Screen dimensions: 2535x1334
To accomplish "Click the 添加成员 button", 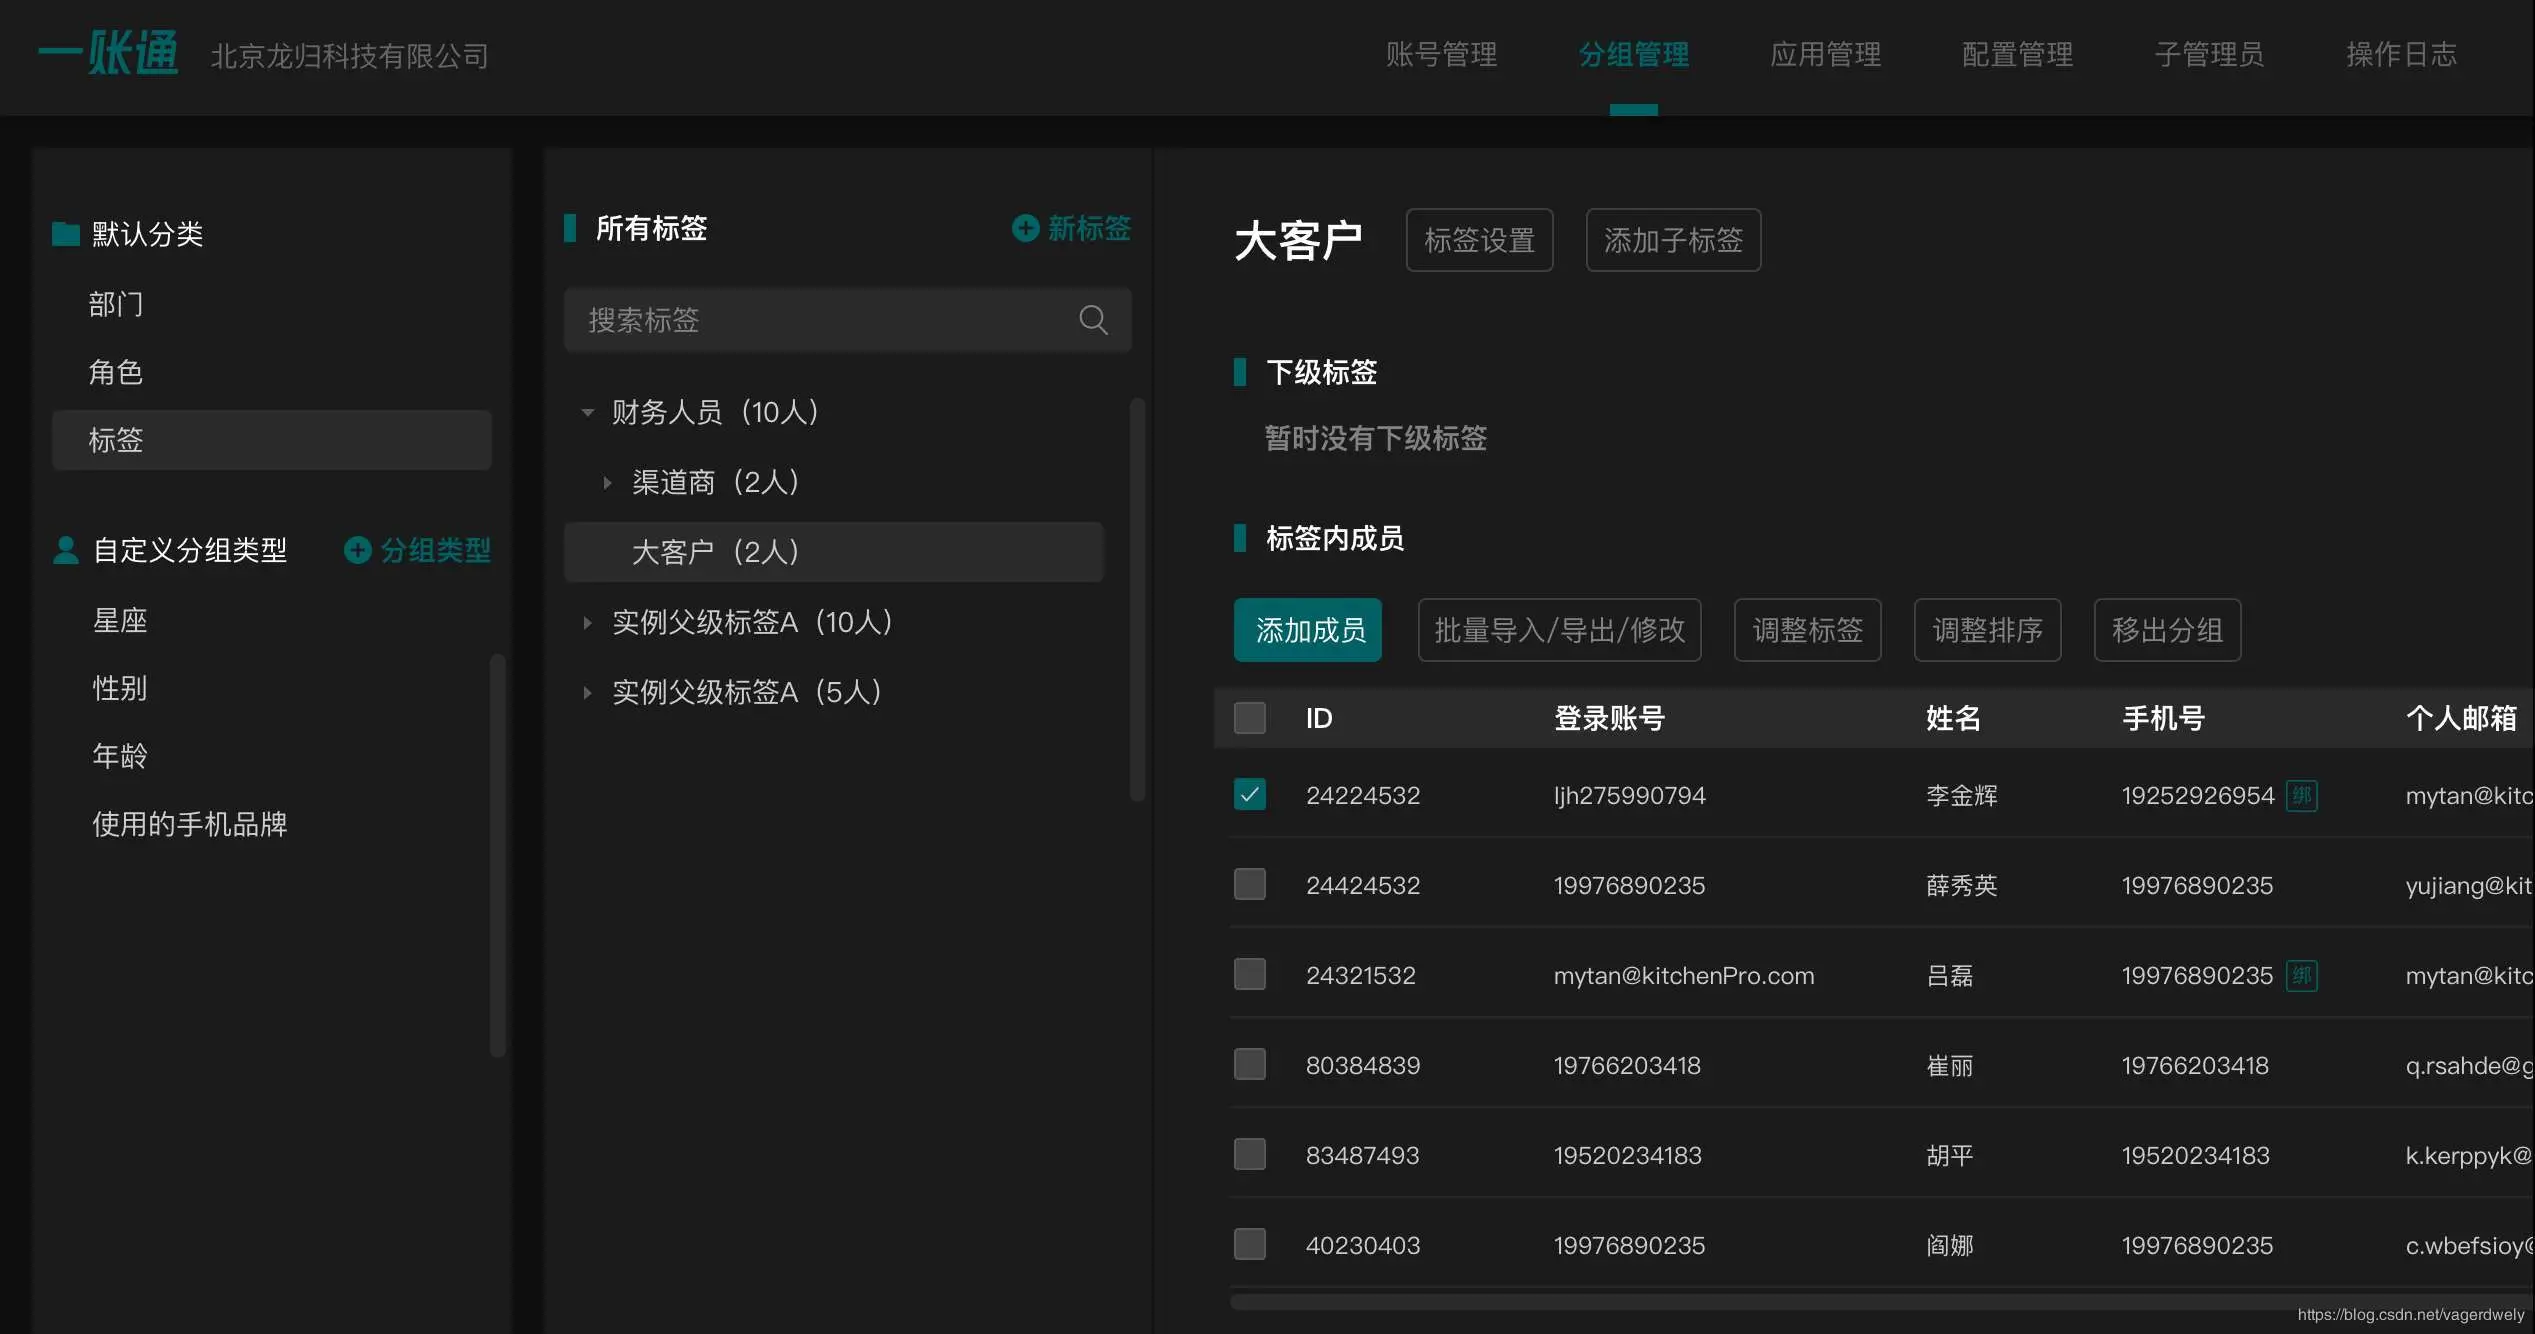I will 1307,630.
